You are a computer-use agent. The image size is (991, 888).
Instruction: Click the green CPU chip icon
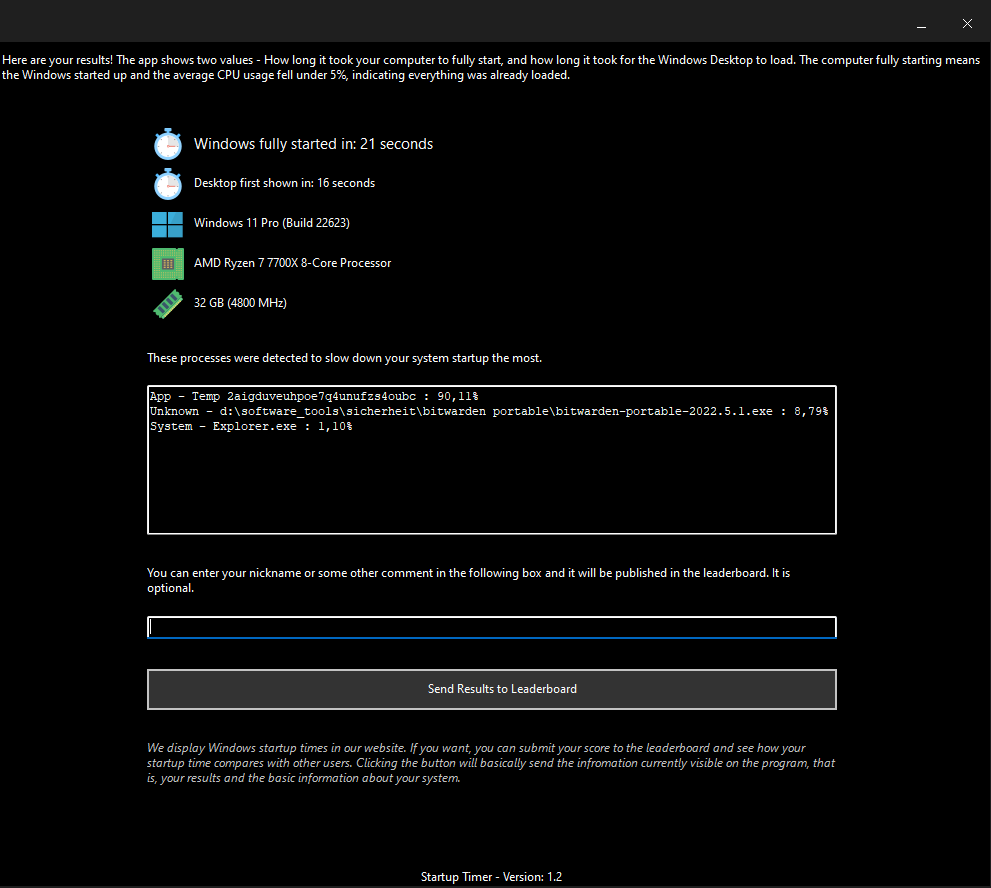(x=167, y=264)
